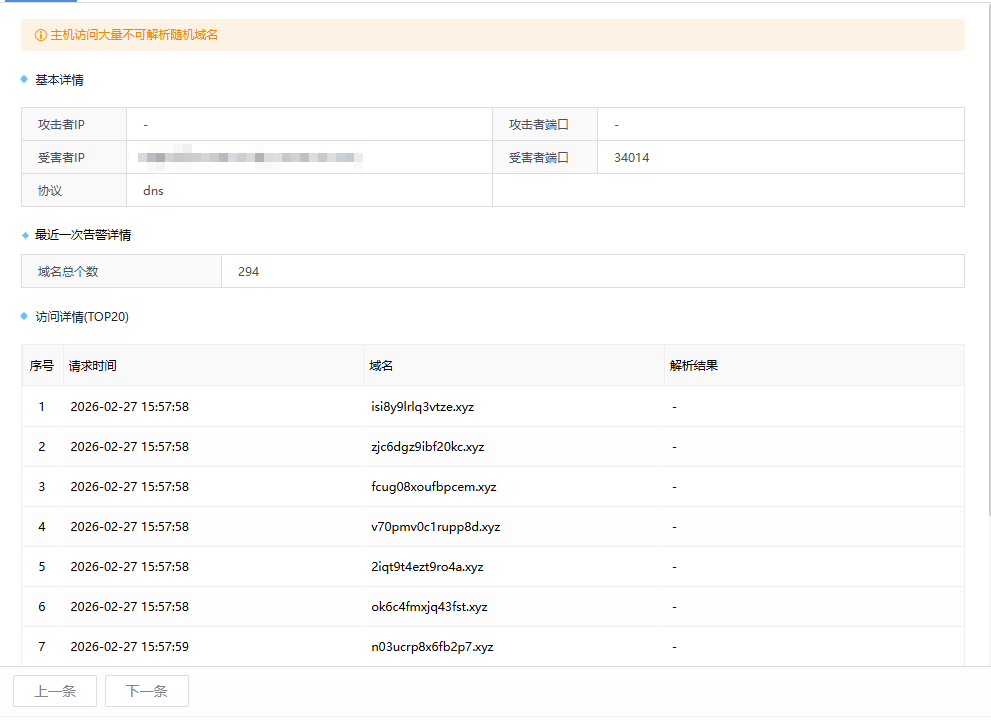
Task: Click the blurred 受害者IP value
Action: tap(250, 158)
